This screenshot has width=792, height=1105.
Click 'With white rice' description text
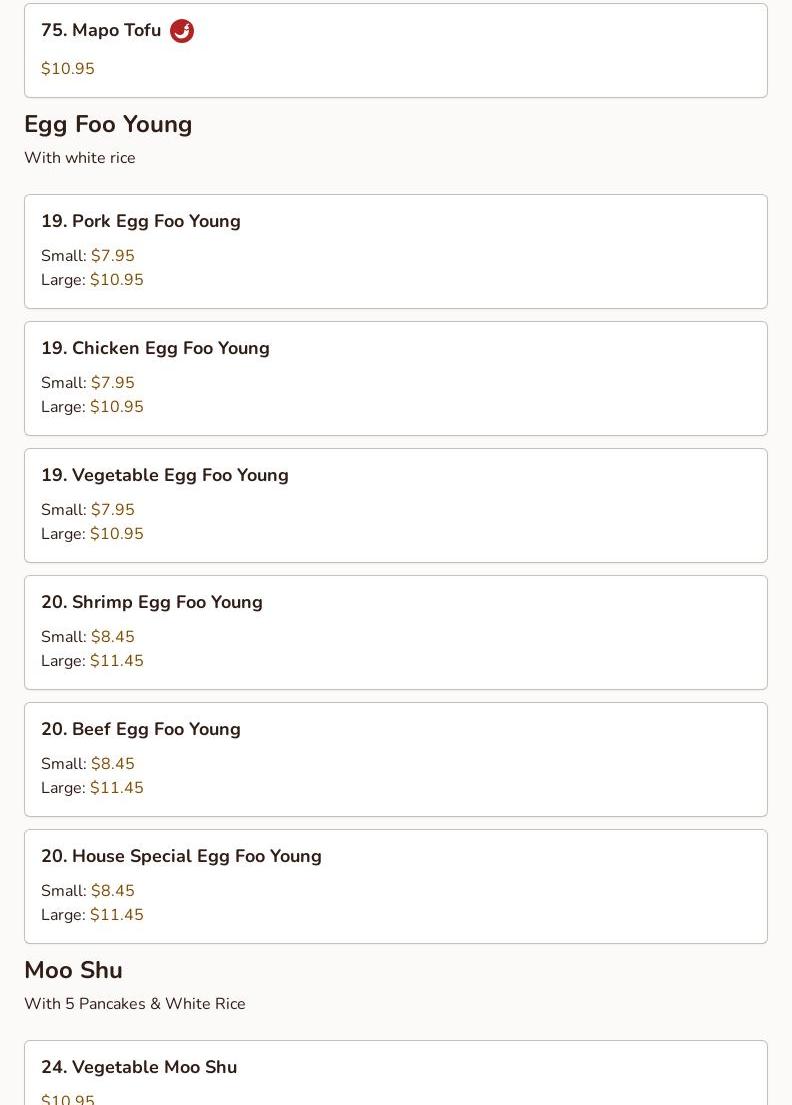point(80,158)
